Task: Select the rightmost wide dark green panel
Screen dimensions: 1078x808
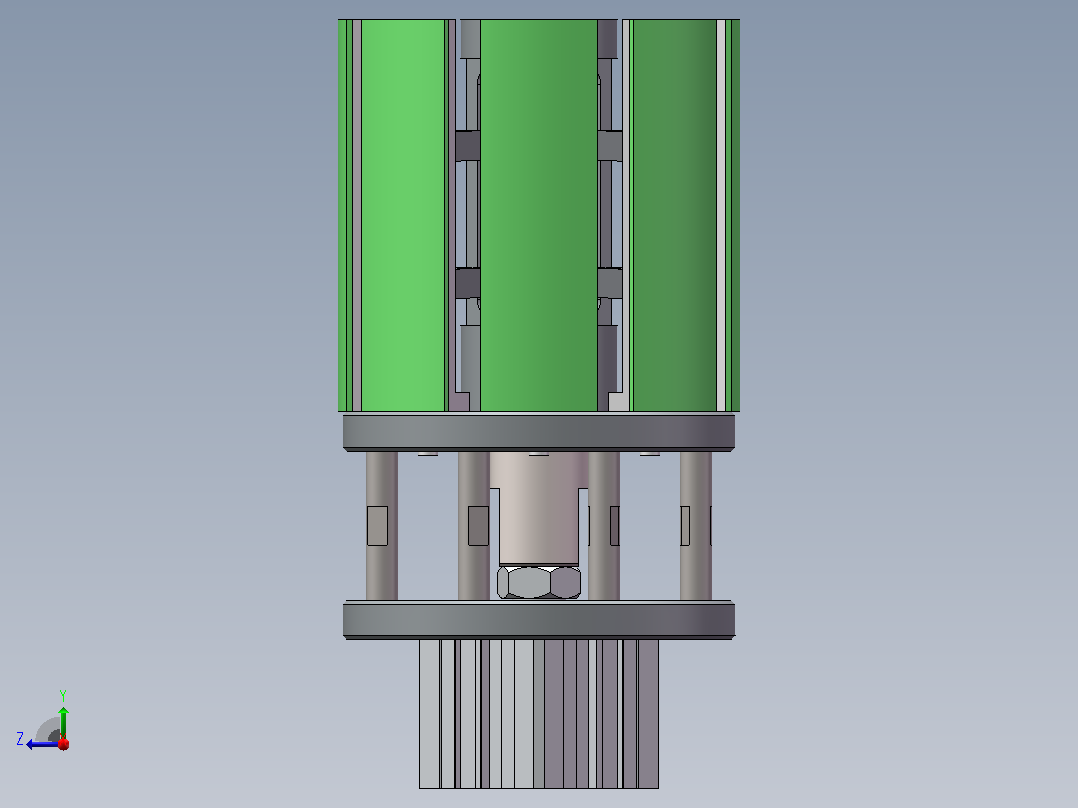Action: 674,215
